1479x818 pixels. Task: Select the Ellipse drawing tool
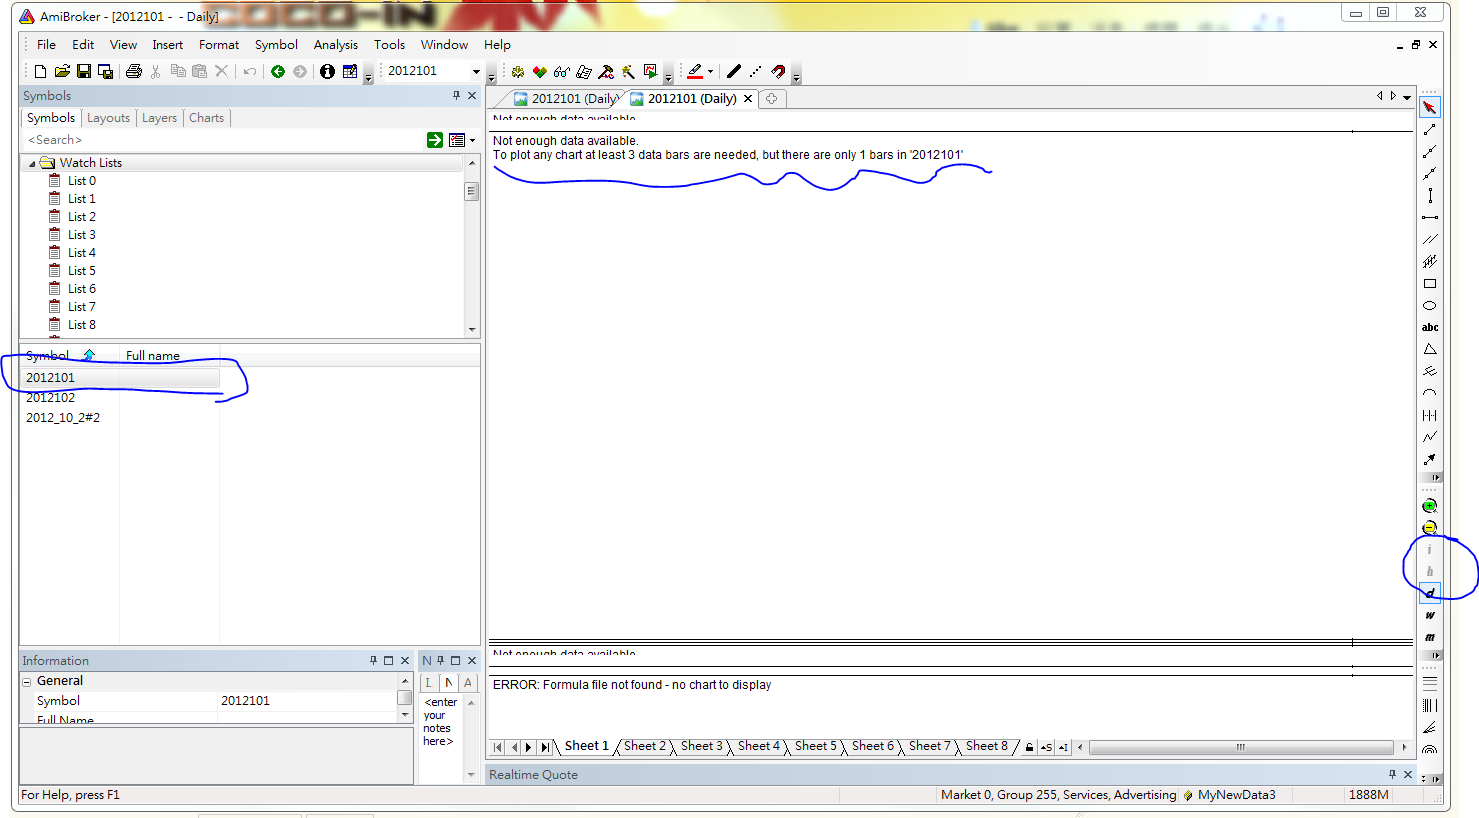point(1430,306)
